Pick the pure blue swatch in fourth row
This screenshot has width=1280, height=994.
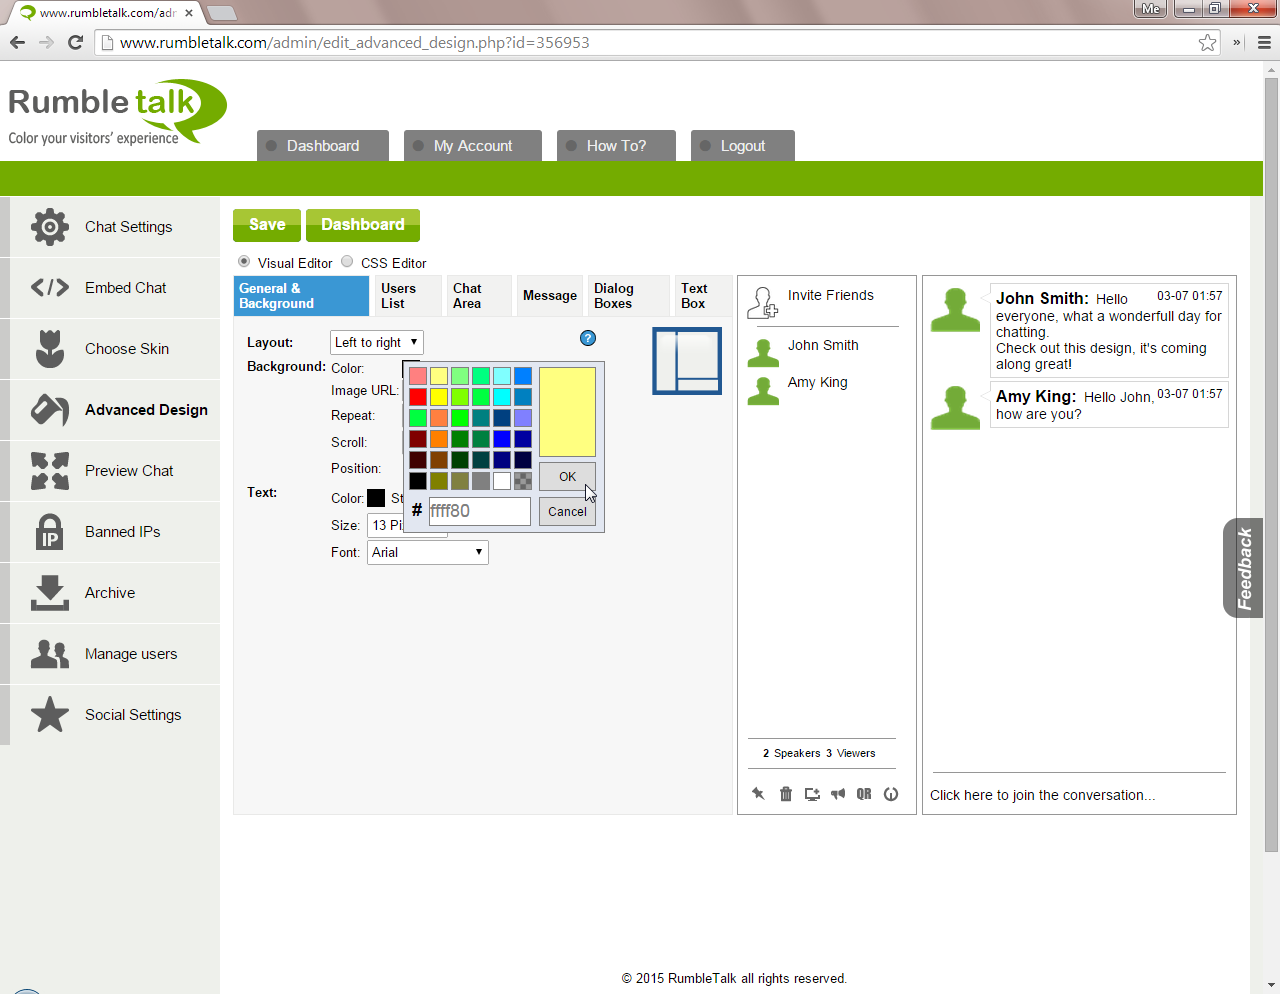point(502,439)
